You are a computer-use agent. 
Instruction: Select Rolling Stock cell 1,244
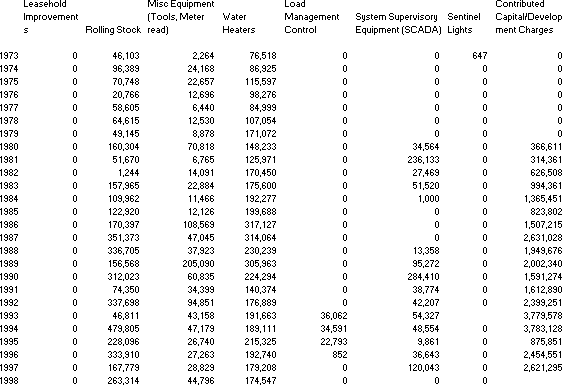pos(129,173)
